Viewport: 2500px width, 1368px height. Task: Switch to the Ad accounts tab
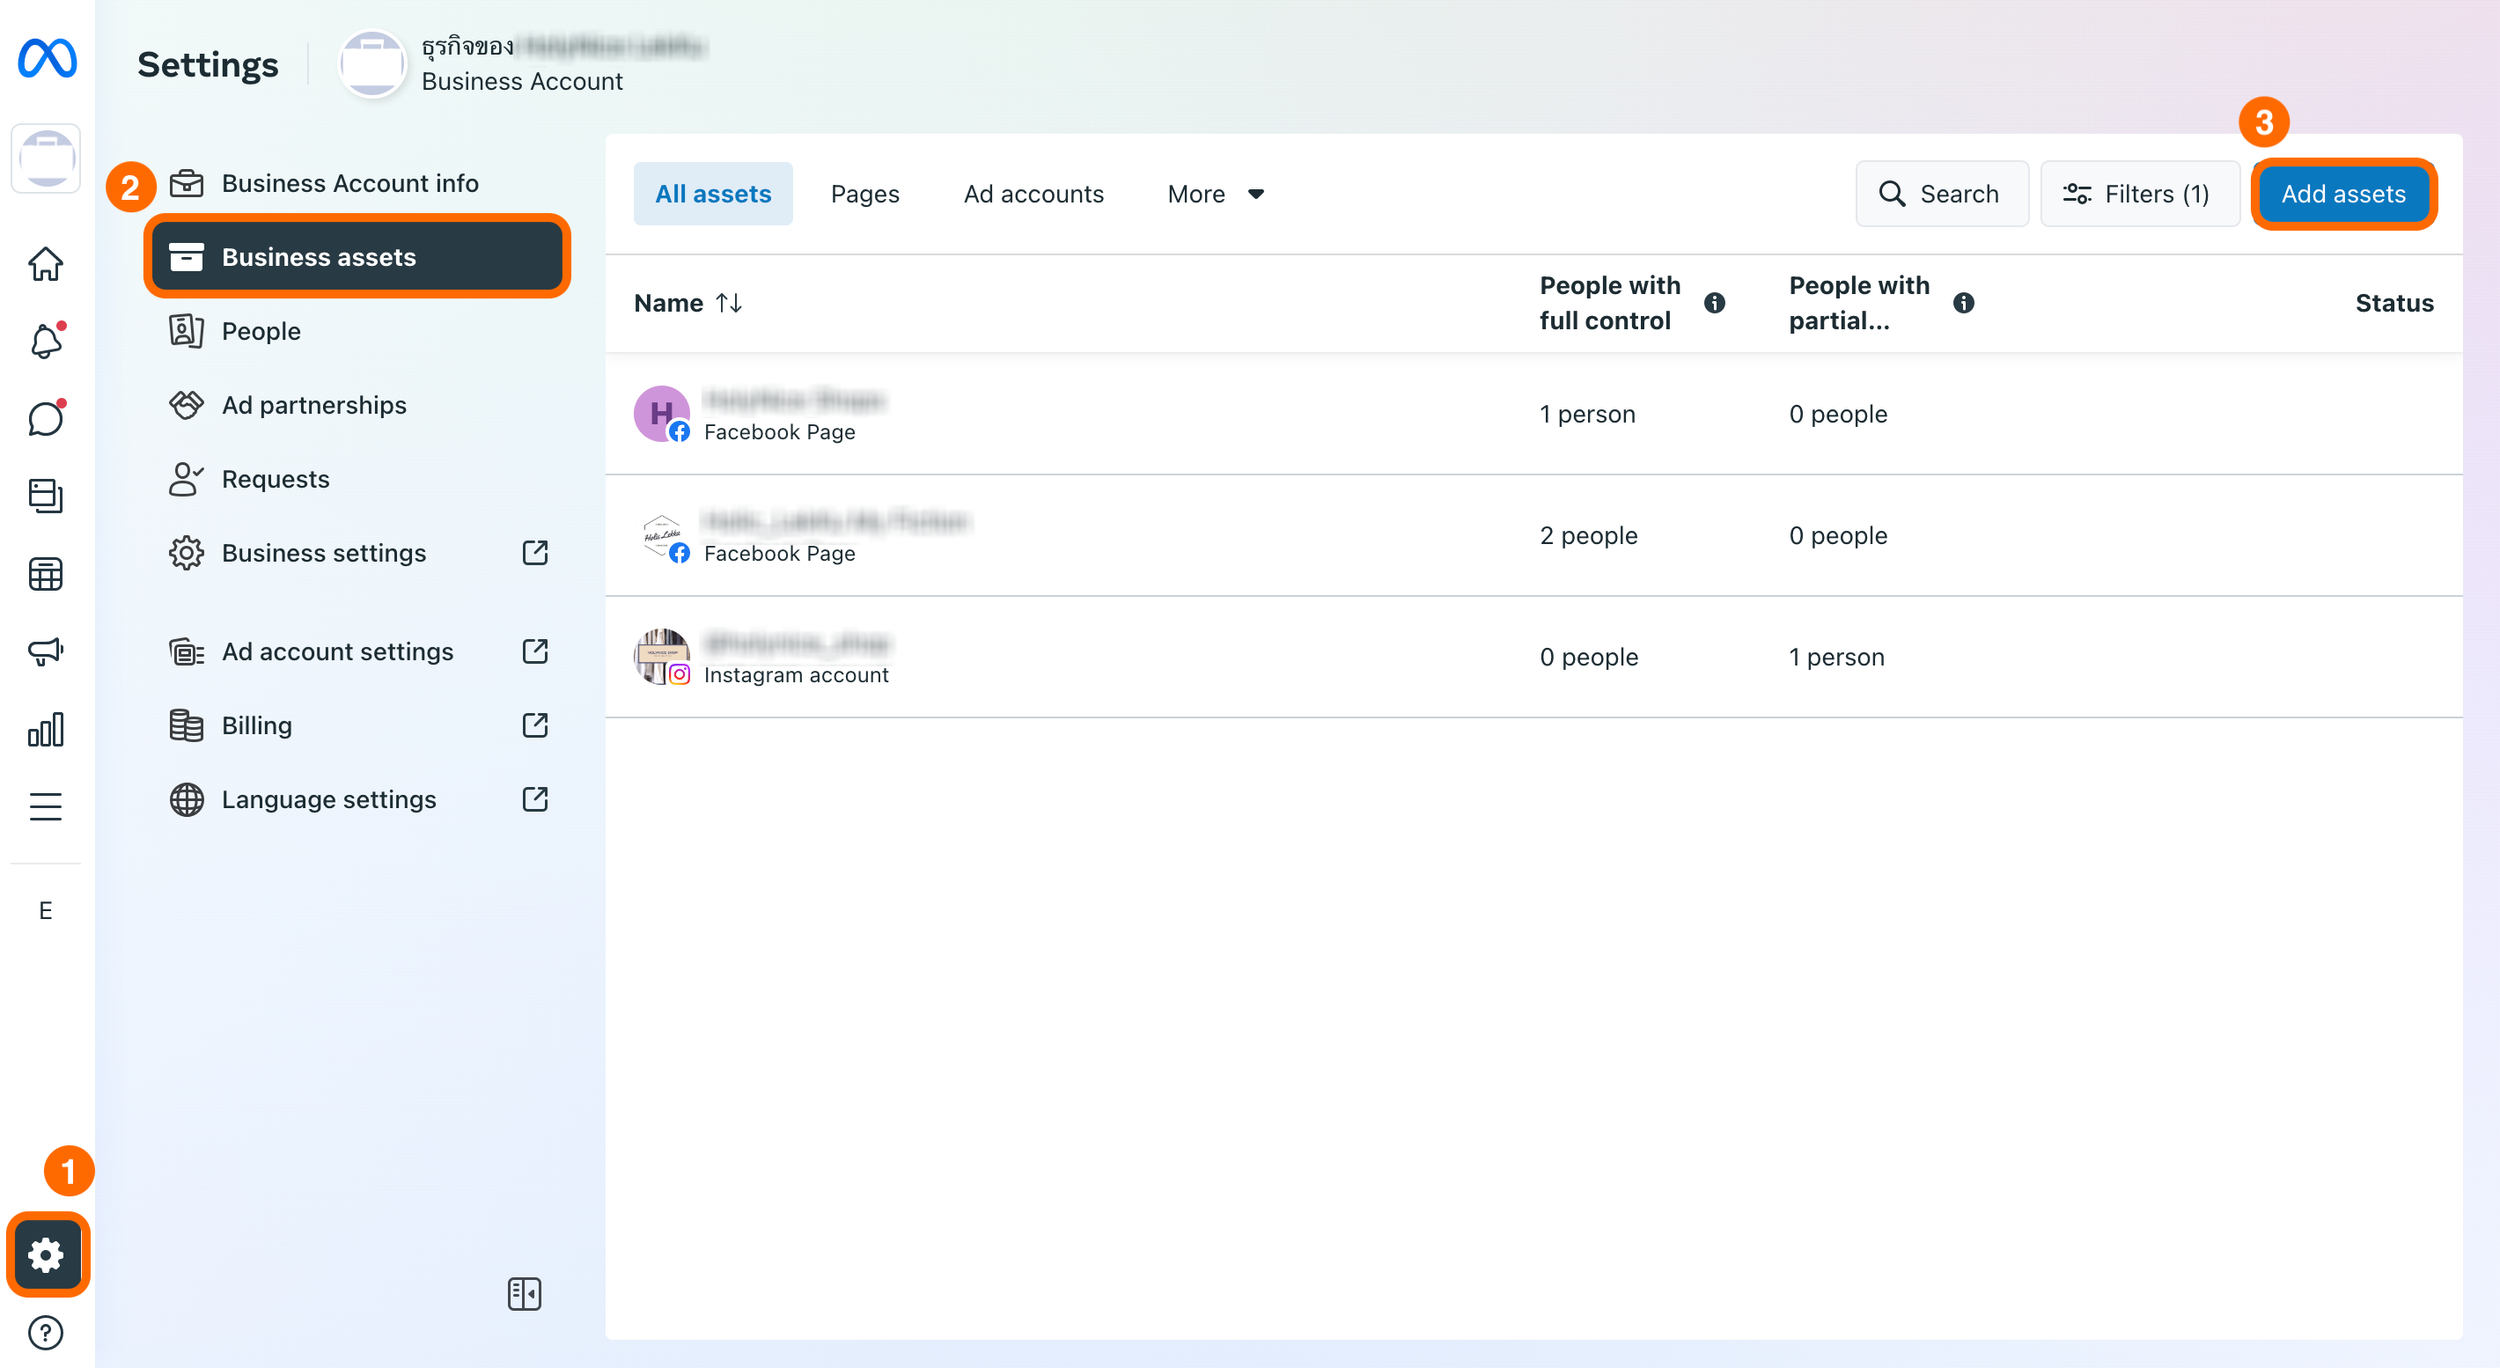click(x=1033, y=194)
